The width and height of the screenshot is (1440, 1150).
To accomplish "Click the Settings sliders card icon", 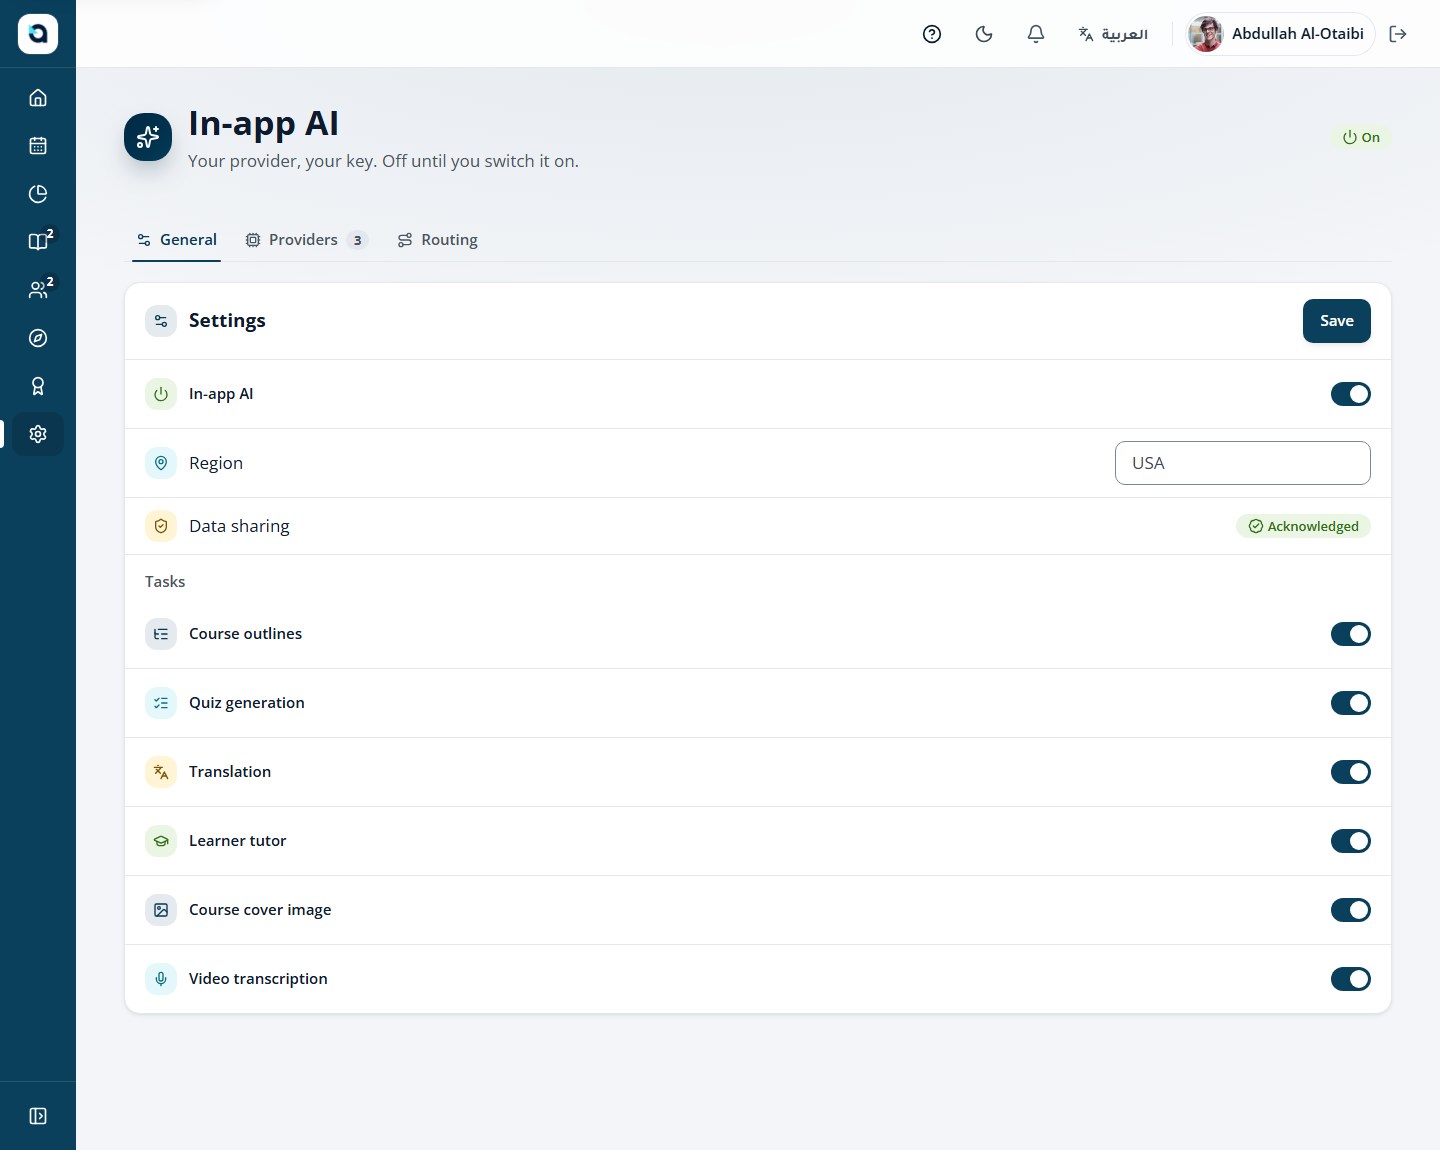I will [161, 321].
